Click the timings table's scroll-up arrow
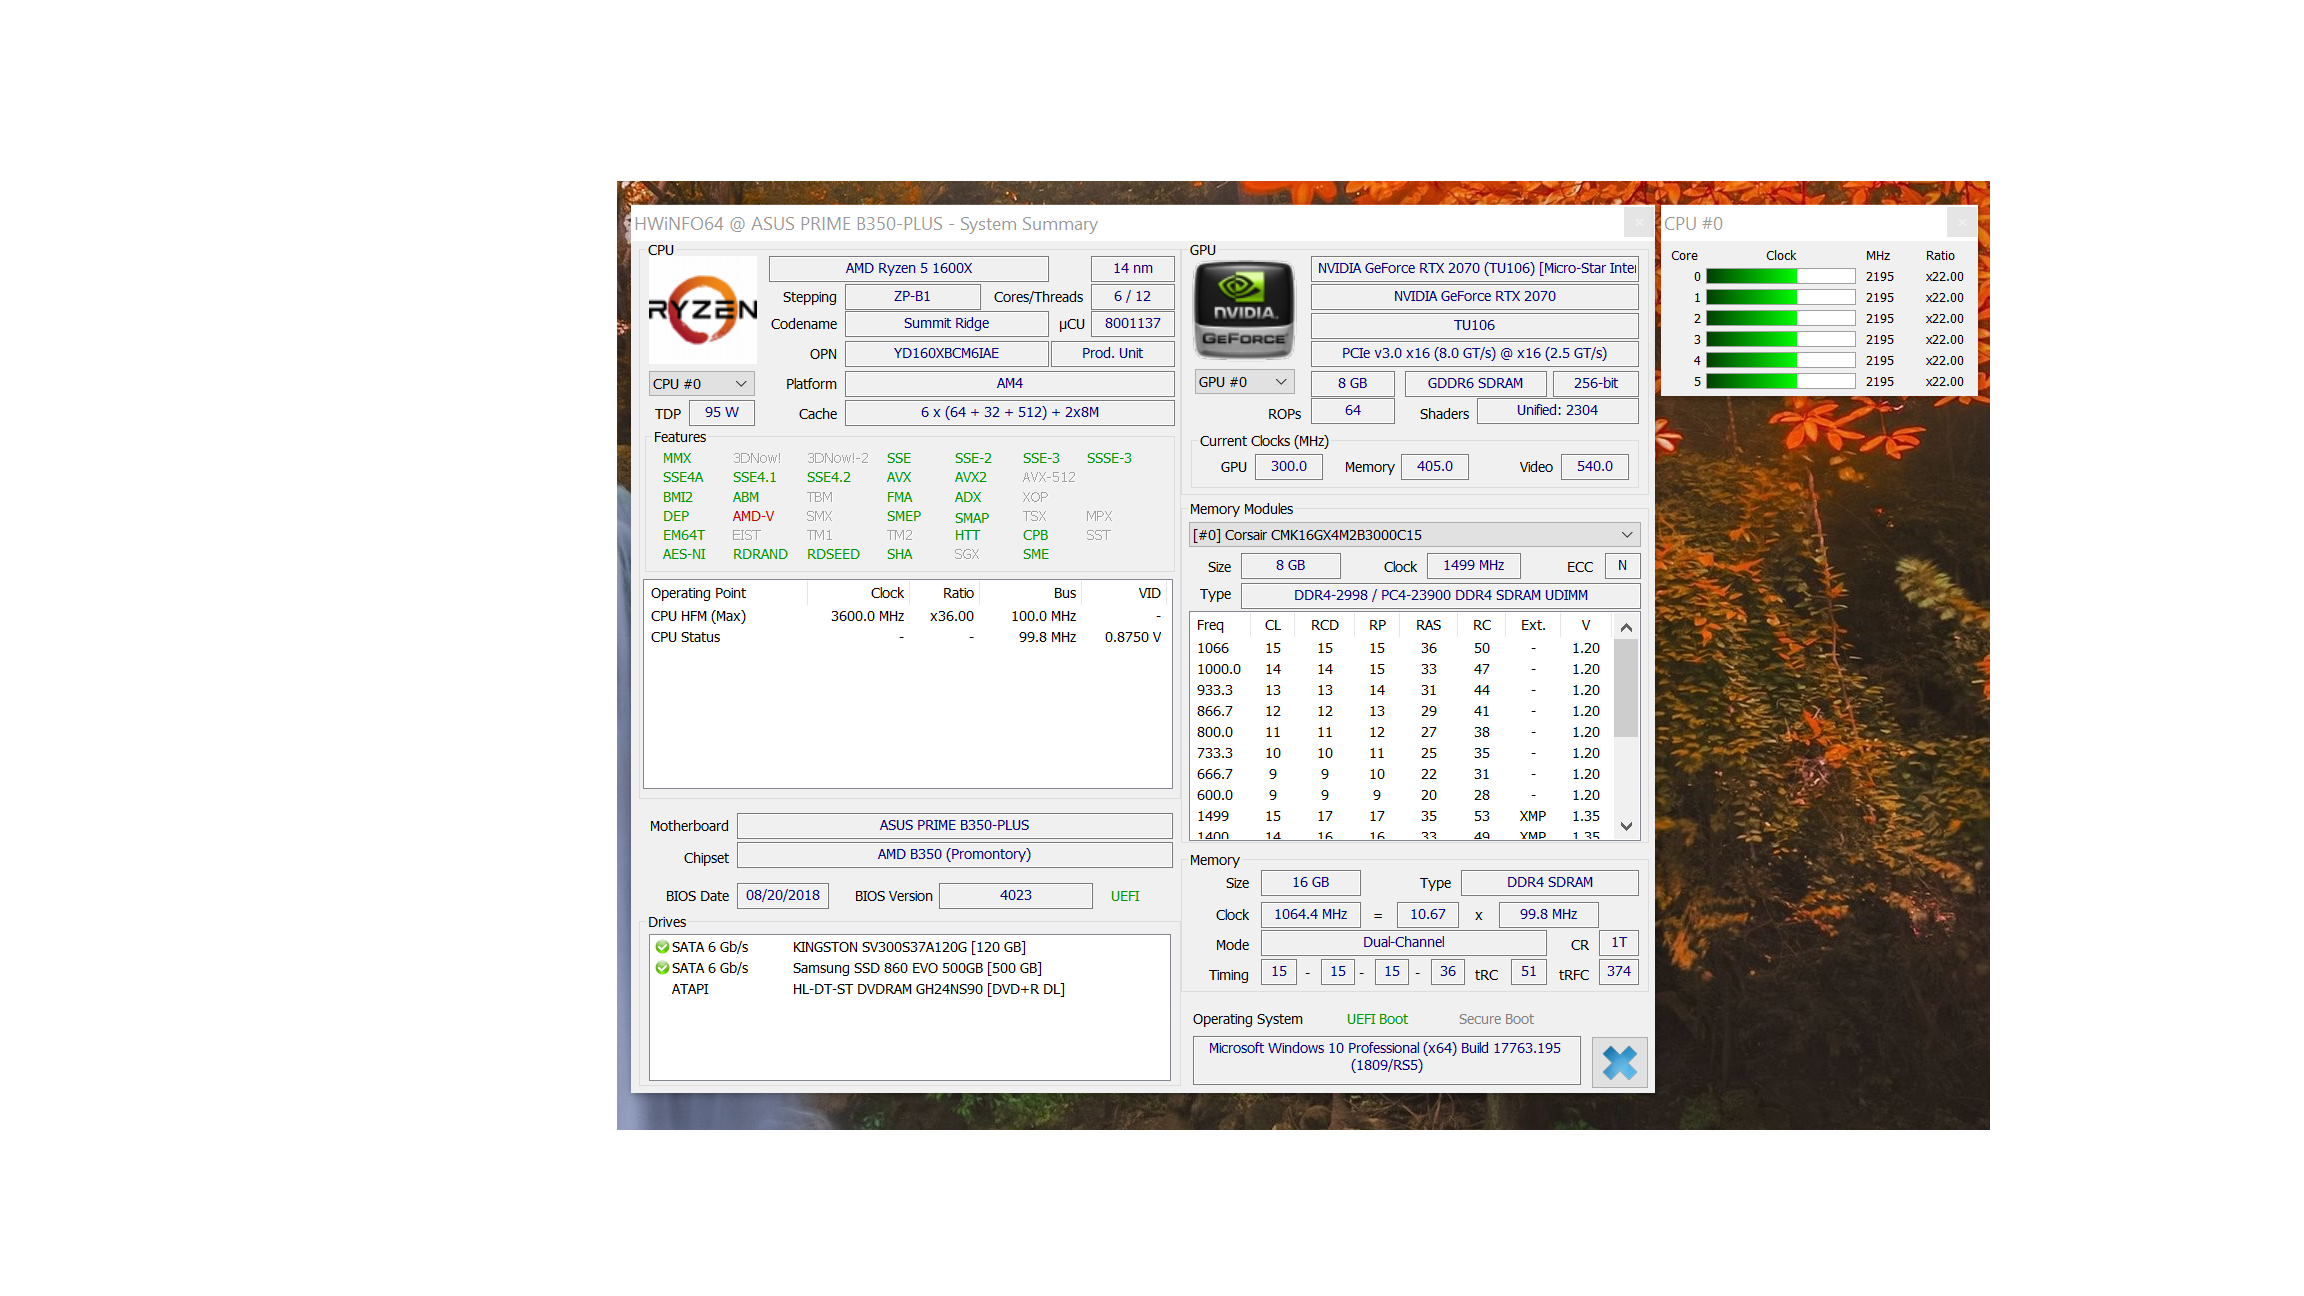The width and height of the screenshot is (2304, 1296). click(x=1626, y=628)
